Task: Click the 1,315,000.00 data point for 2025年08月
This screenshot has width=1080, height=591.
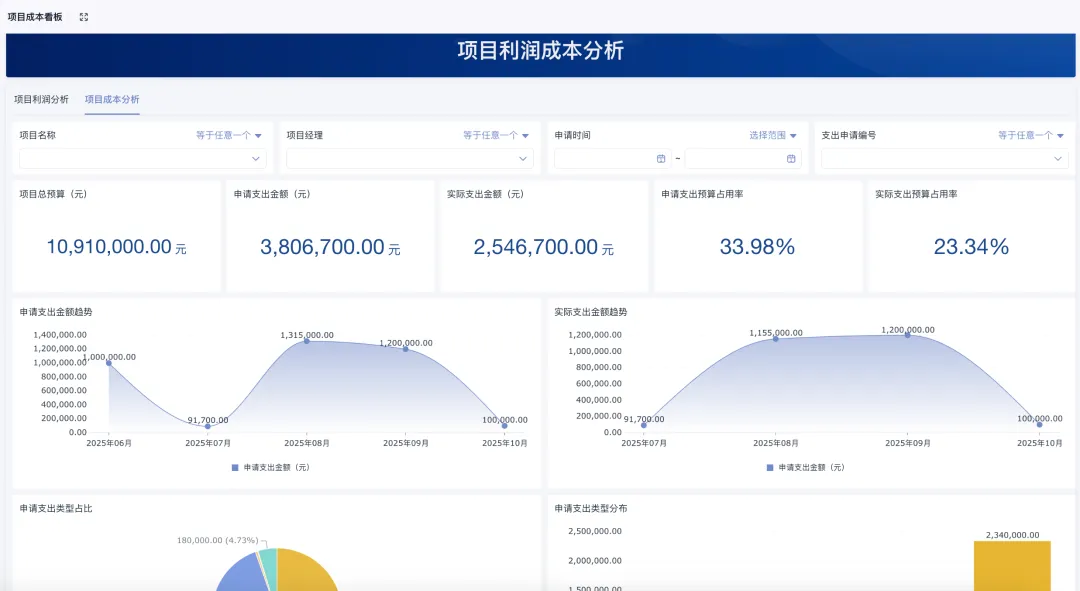Action: click(307, 341)
